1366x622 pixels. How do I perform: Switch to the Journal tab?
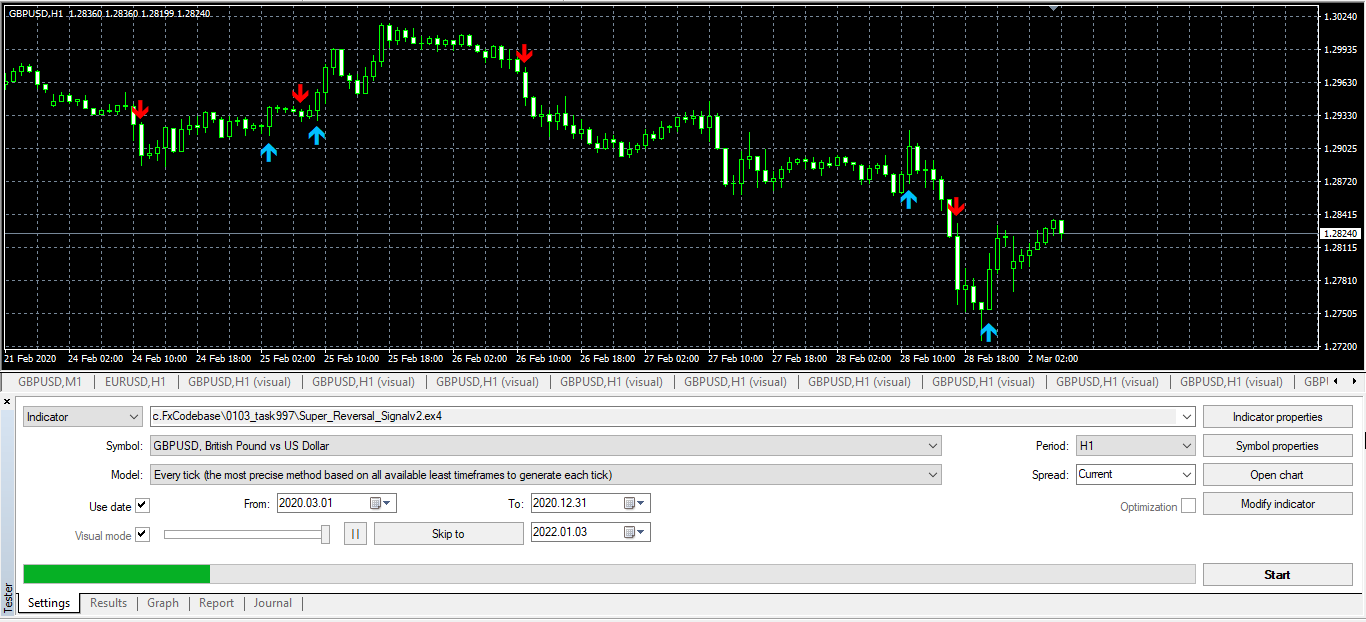(273, 603)
